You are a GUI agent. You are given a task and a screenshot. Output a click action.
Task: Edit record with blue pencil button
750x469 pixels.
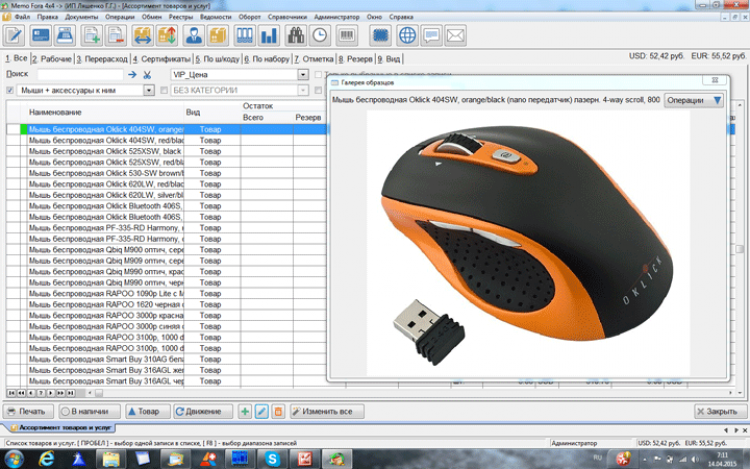[x=262, y=412]
